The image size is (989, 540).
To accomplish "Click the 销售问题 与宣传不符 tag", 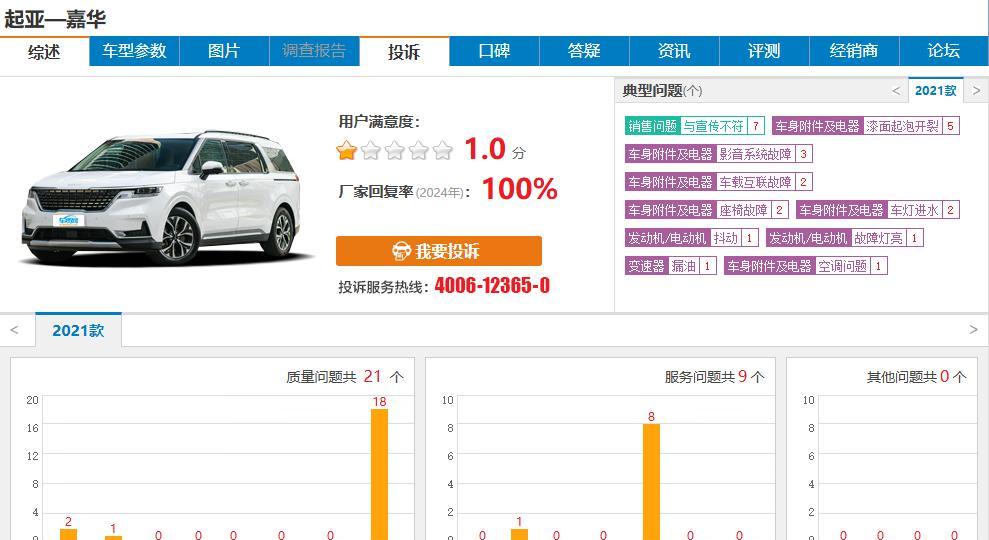I will tap(695, 126).
